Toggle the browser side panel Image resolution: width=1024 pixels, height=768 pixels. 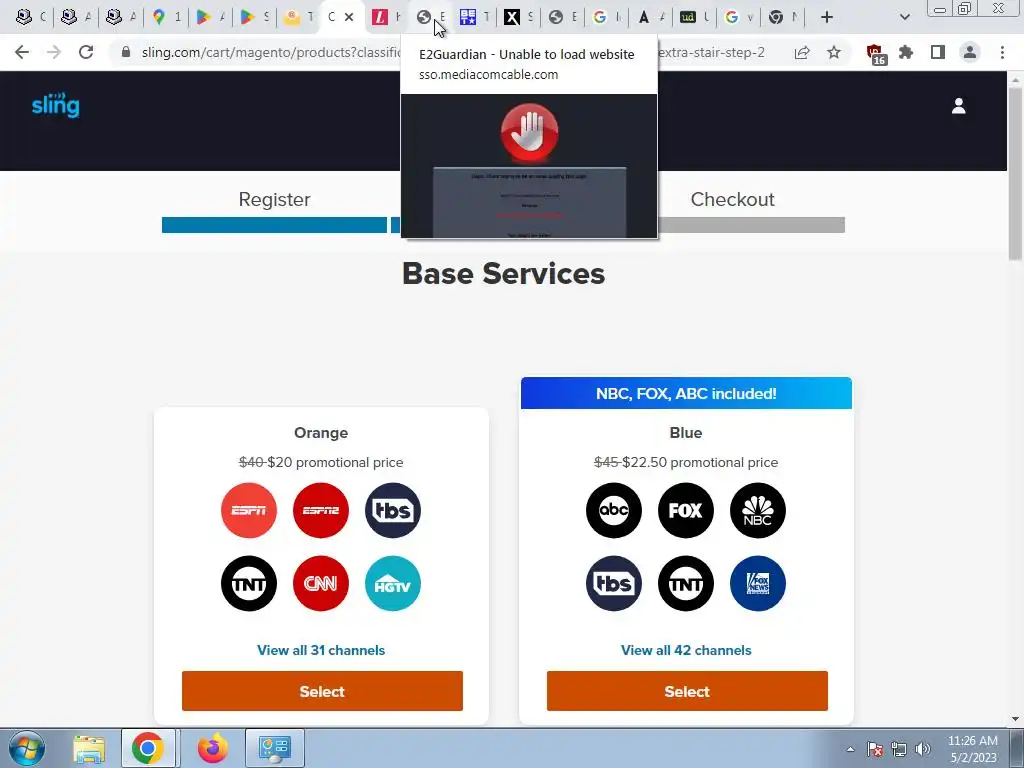click(938, 52)
